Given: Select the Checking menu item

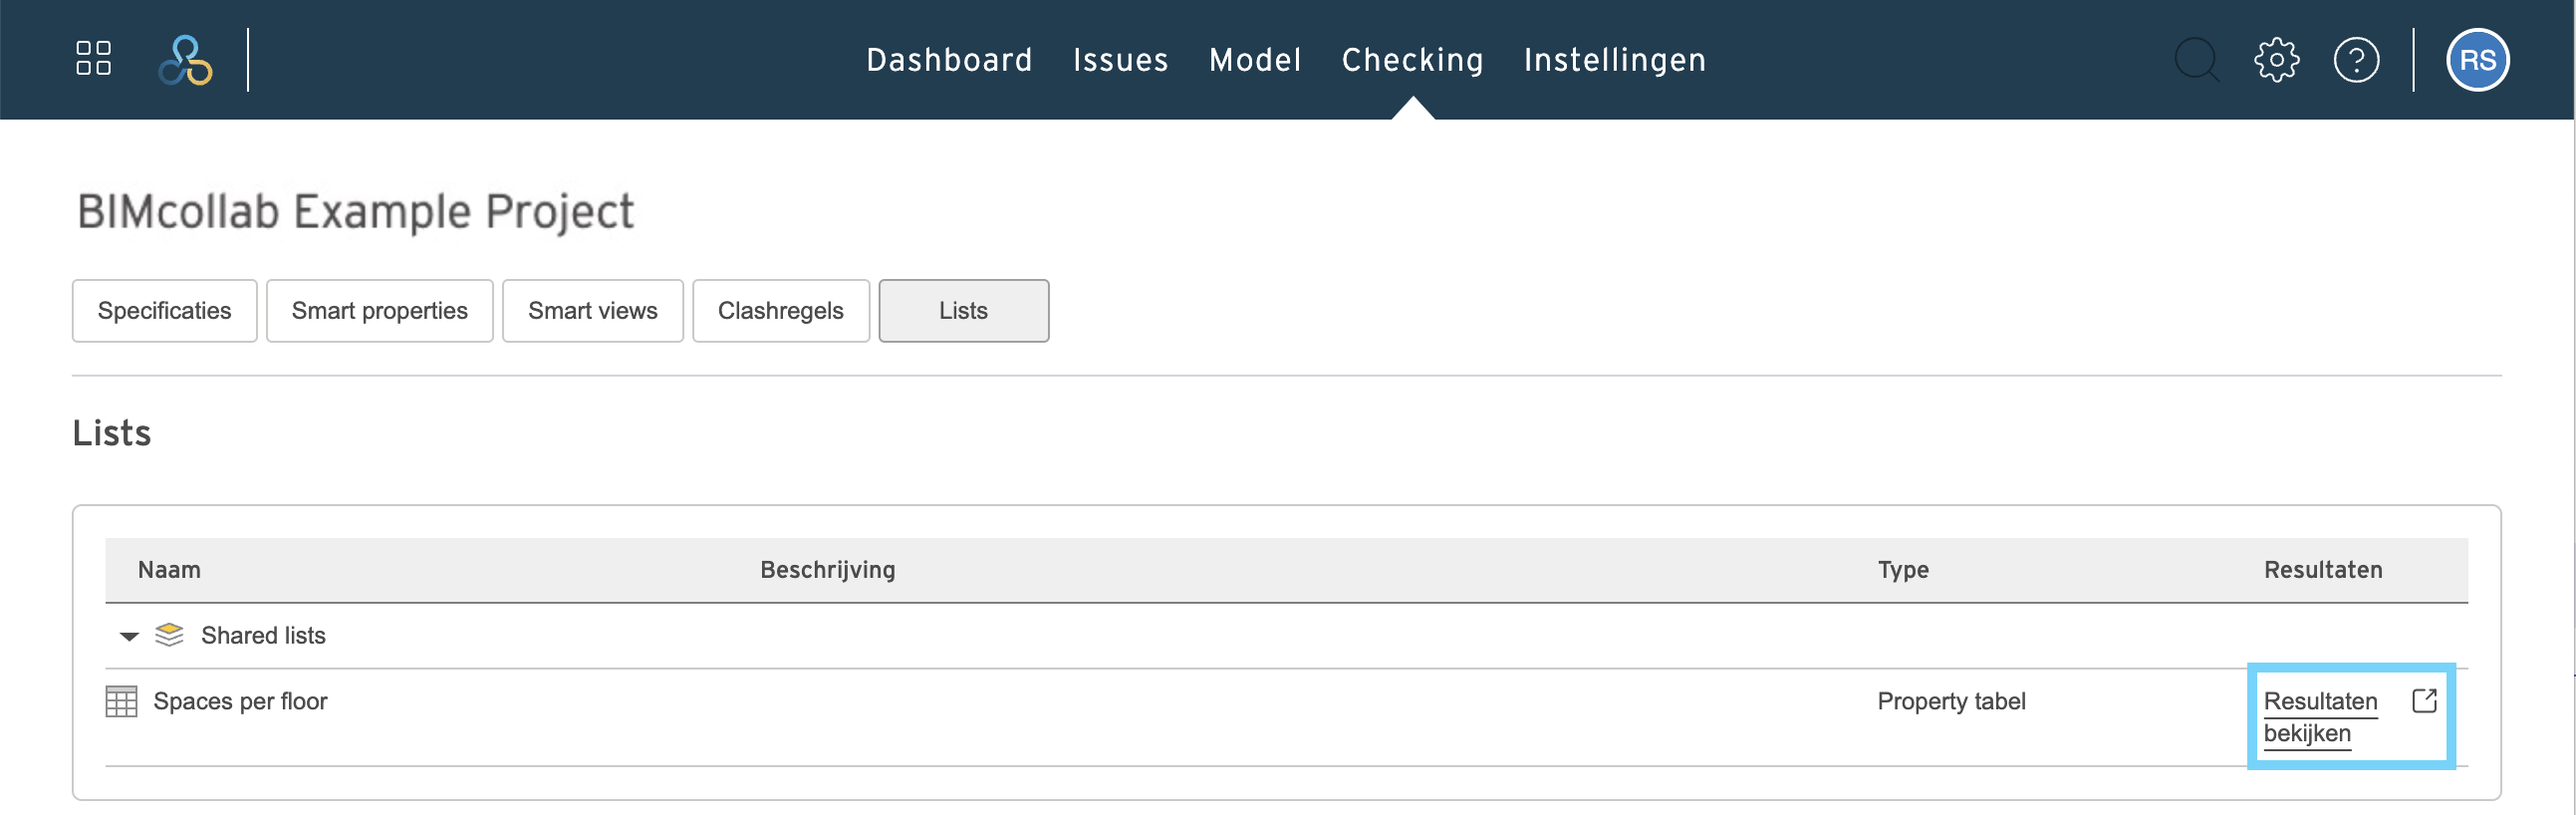Looking at the screenshot, I should [x=1412, y=60].
